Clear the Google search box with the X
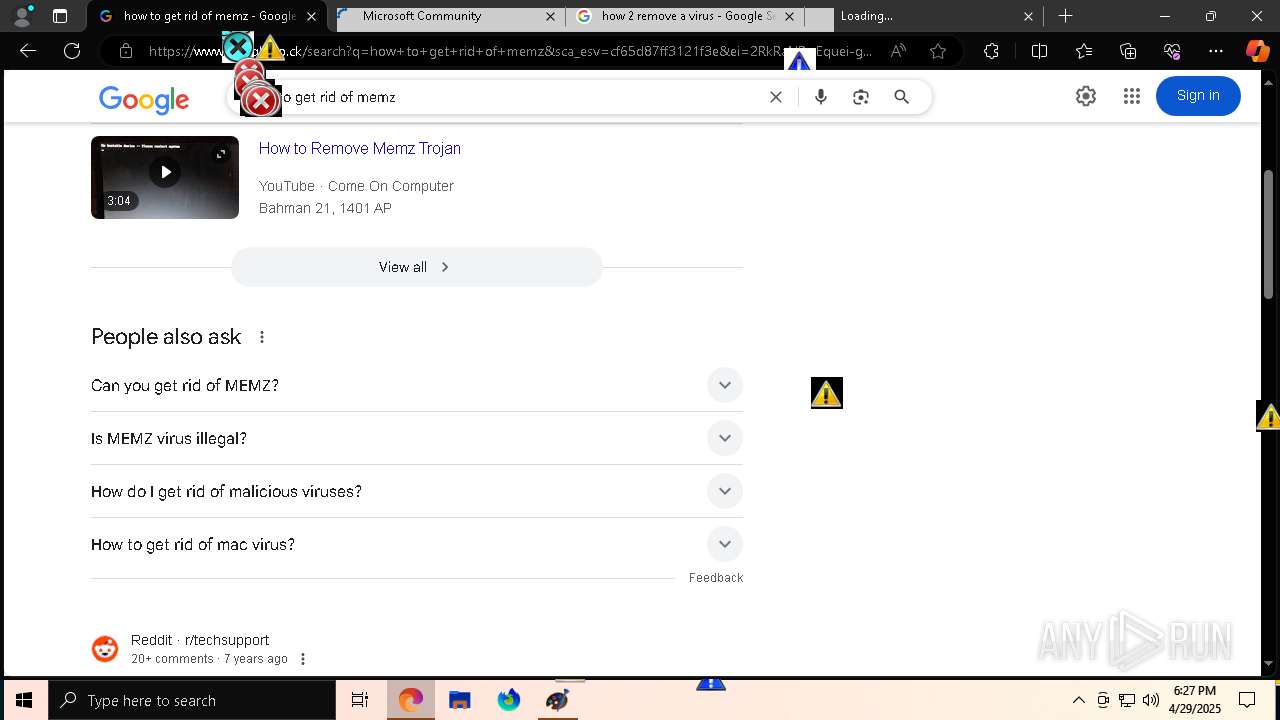The image size is (1280, 720). (x=776, y=97)
